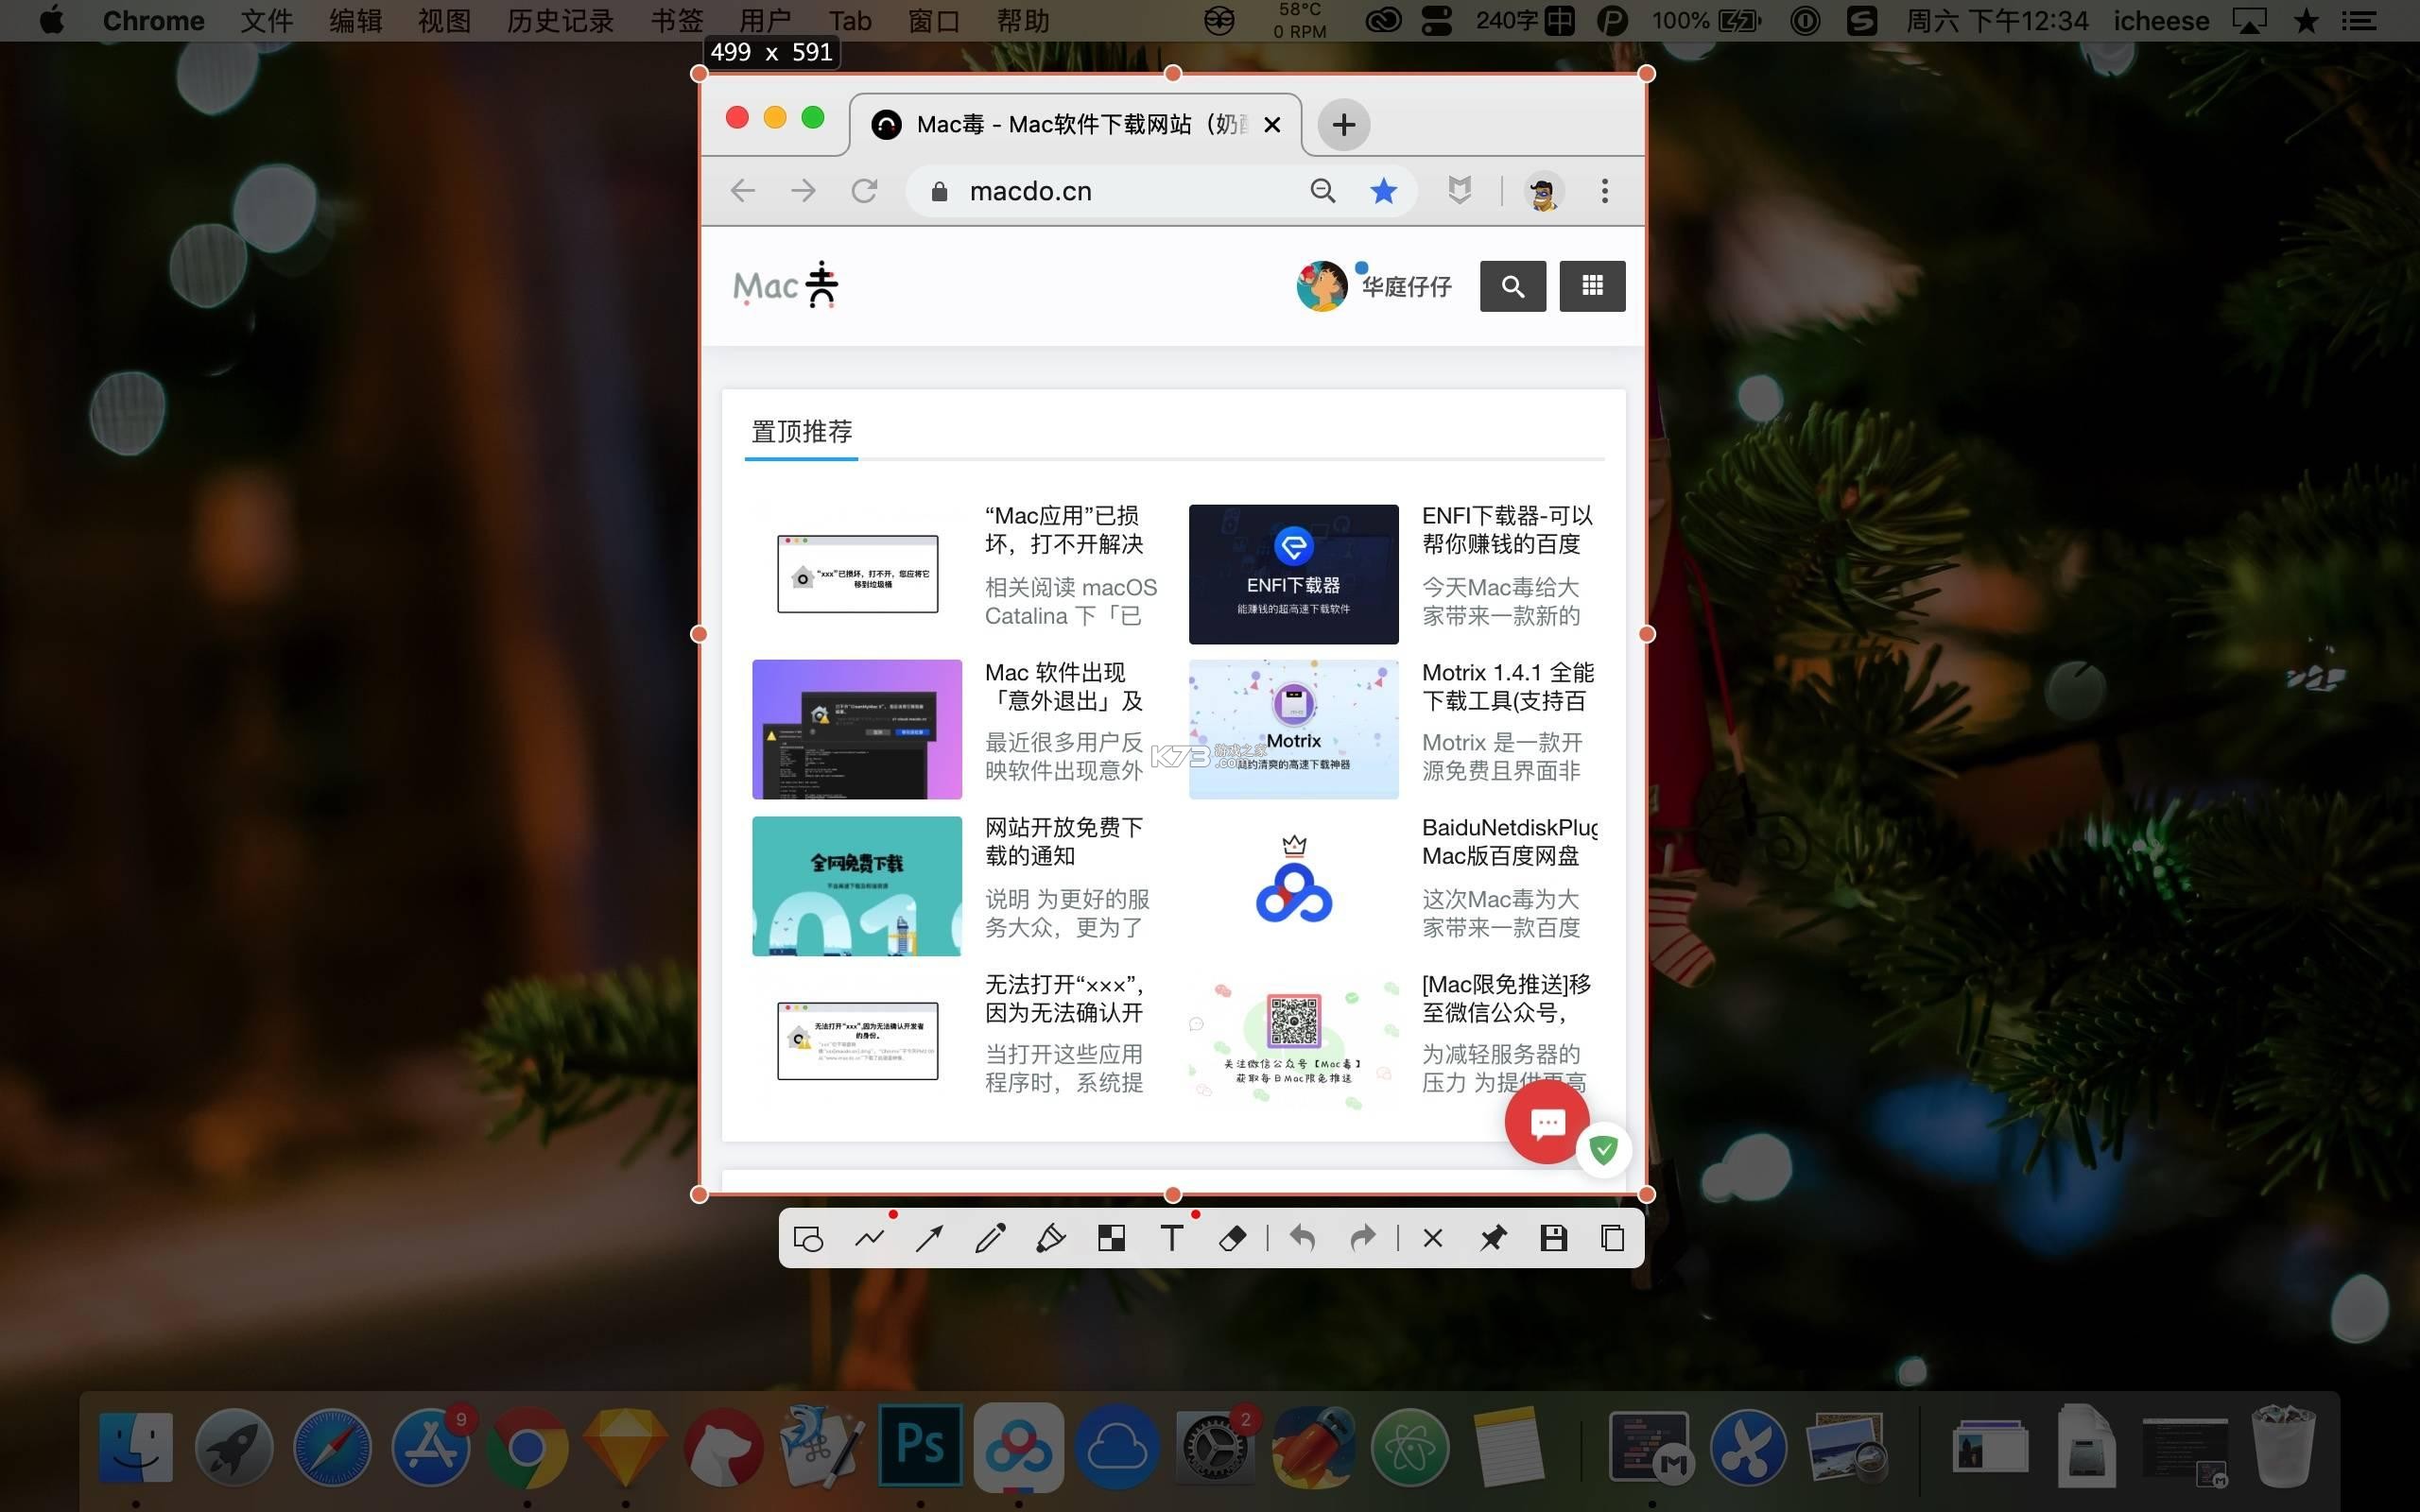Open the article "Mac应用"已损坏

pos(1063,530)
